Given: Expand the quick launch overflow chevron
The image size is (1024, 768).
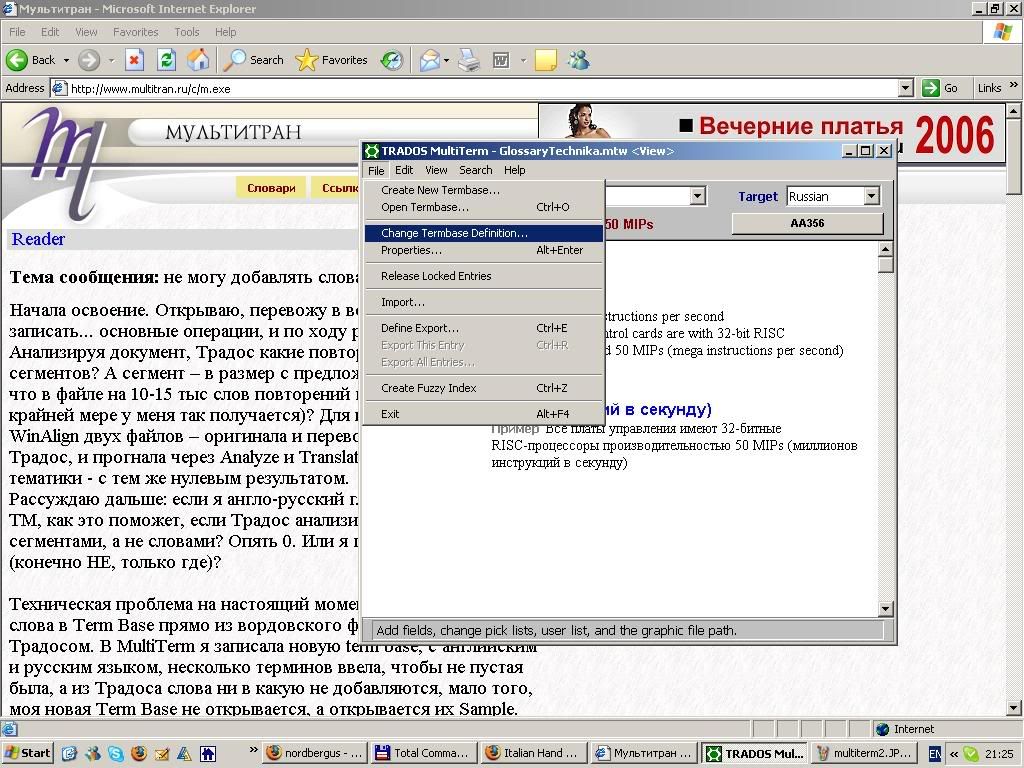Looking at the screenshot, I should point(253,750).
